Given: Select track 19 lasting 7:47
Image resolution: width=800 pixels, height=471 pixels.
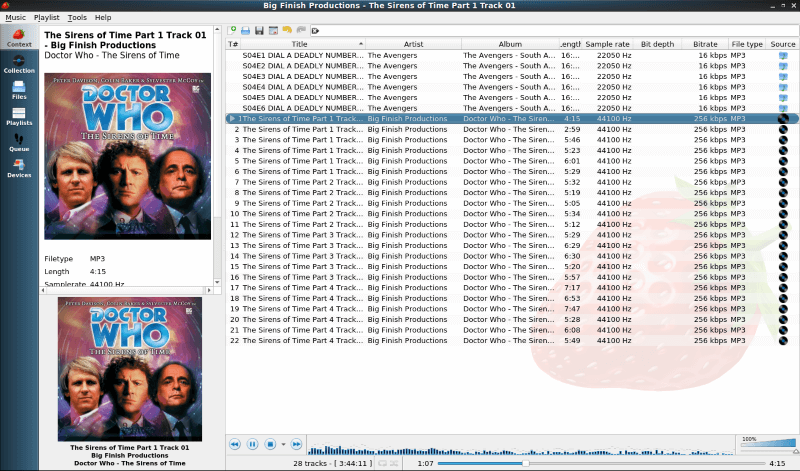Looking at the screenshot, I should [x=512, y=309].
